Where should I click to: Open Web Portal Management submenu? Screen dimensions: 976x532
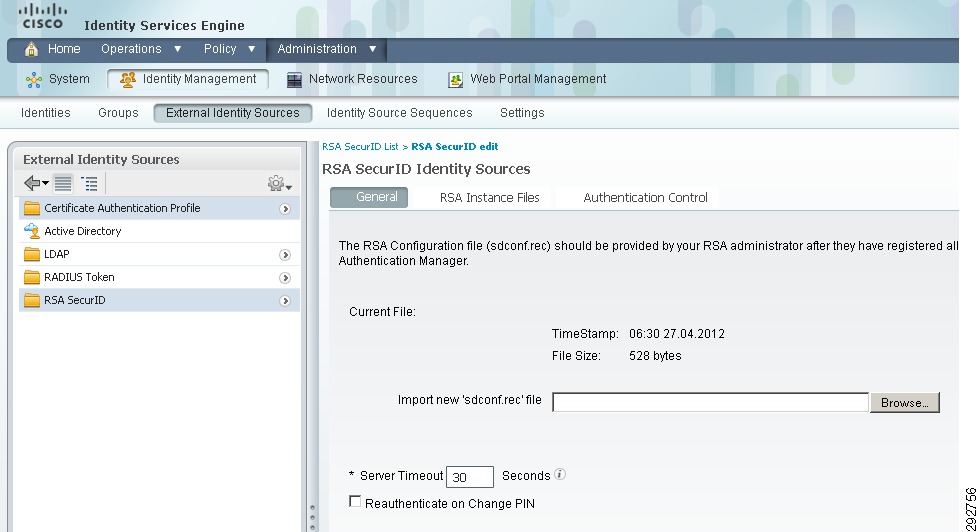[x=538, y=79]
